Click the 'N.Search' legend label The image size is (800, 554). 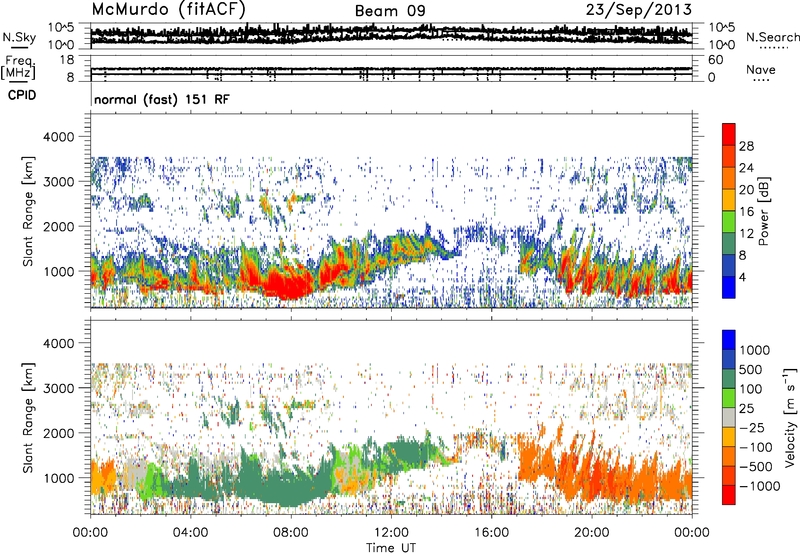(772, 37)
